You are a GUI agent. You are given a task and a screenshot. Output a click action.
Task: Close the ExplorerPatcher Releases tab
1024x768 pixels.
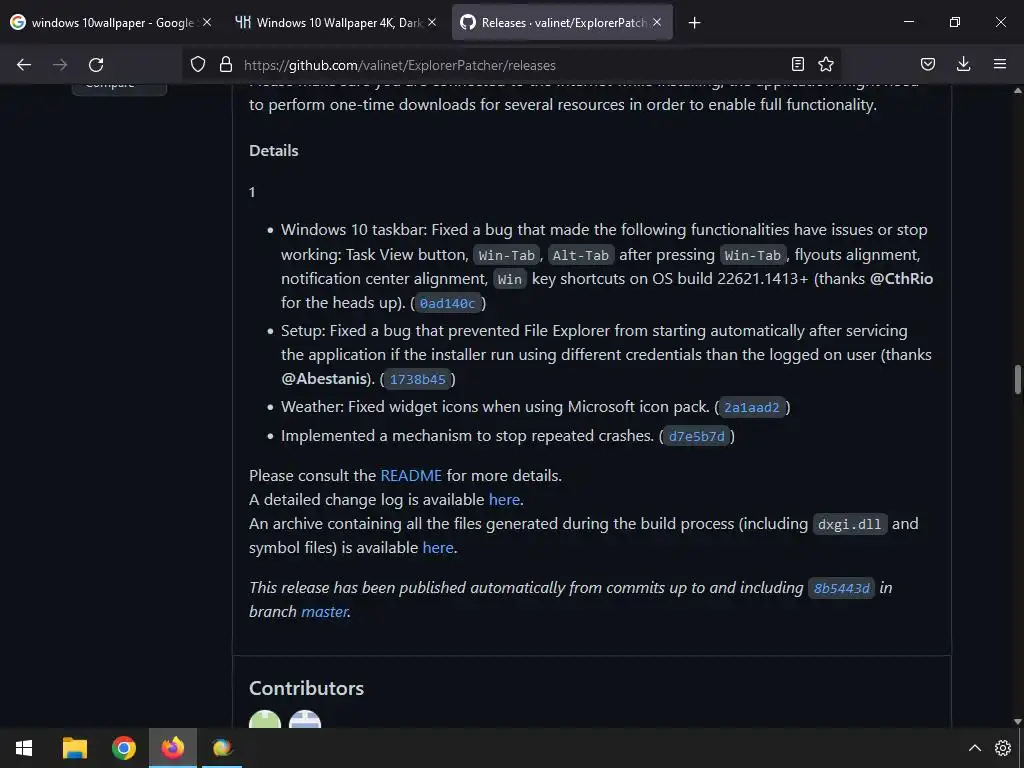[657, 22]
